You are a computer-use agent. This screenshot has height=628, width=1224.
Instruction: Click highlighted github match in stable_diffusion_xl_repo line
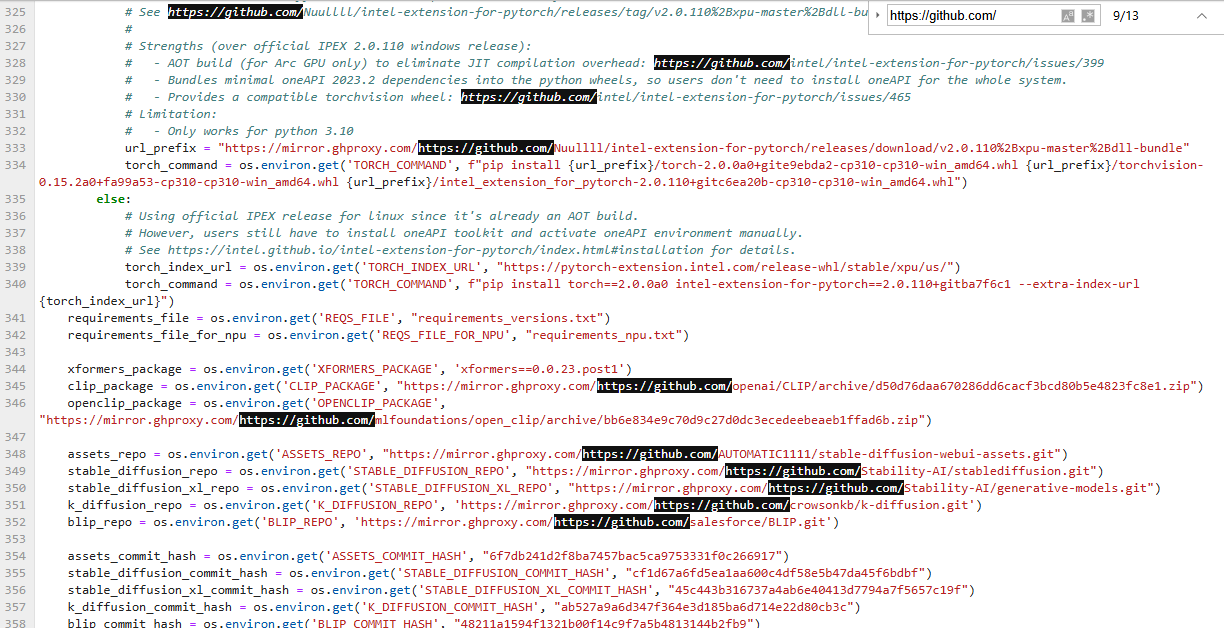tap(836, 488)
